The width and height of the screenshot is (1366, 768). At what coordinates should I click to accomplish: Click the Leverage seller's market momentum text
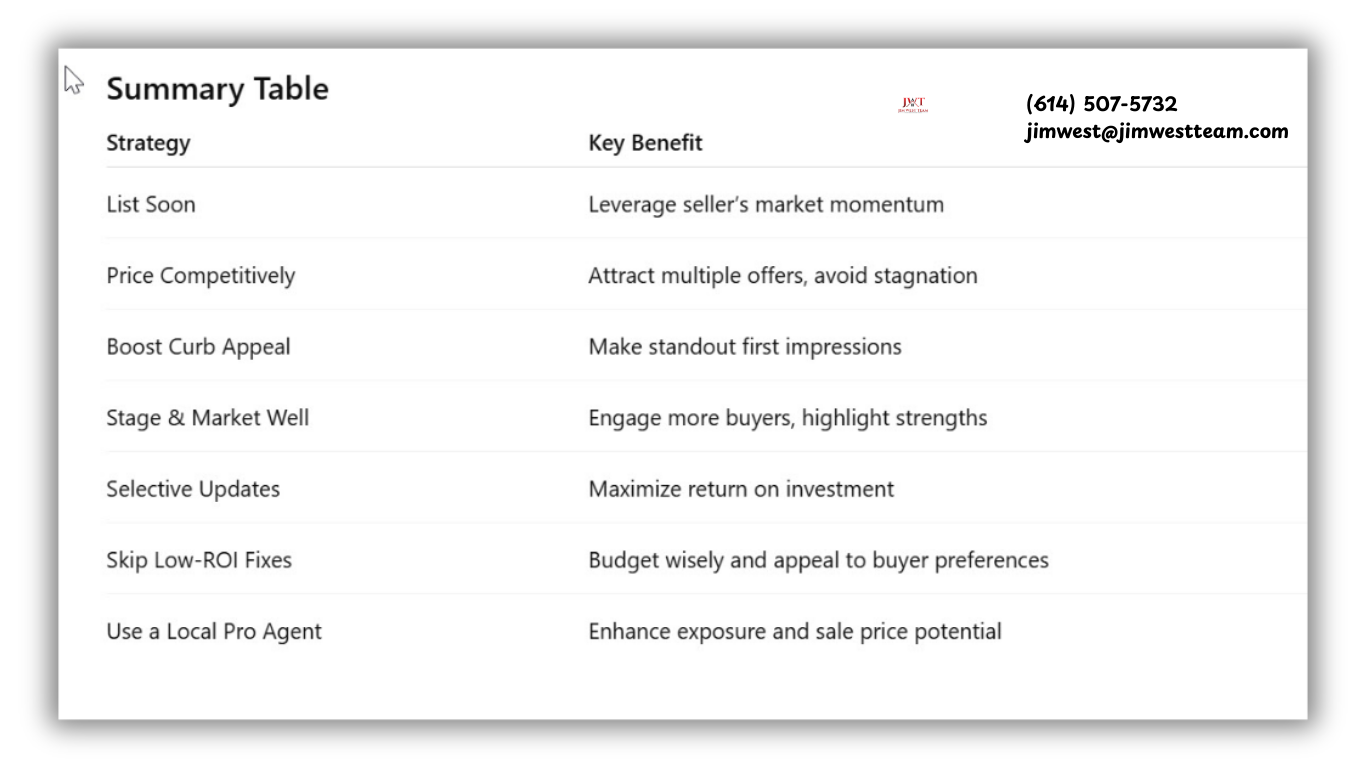[x=765, y=205]
